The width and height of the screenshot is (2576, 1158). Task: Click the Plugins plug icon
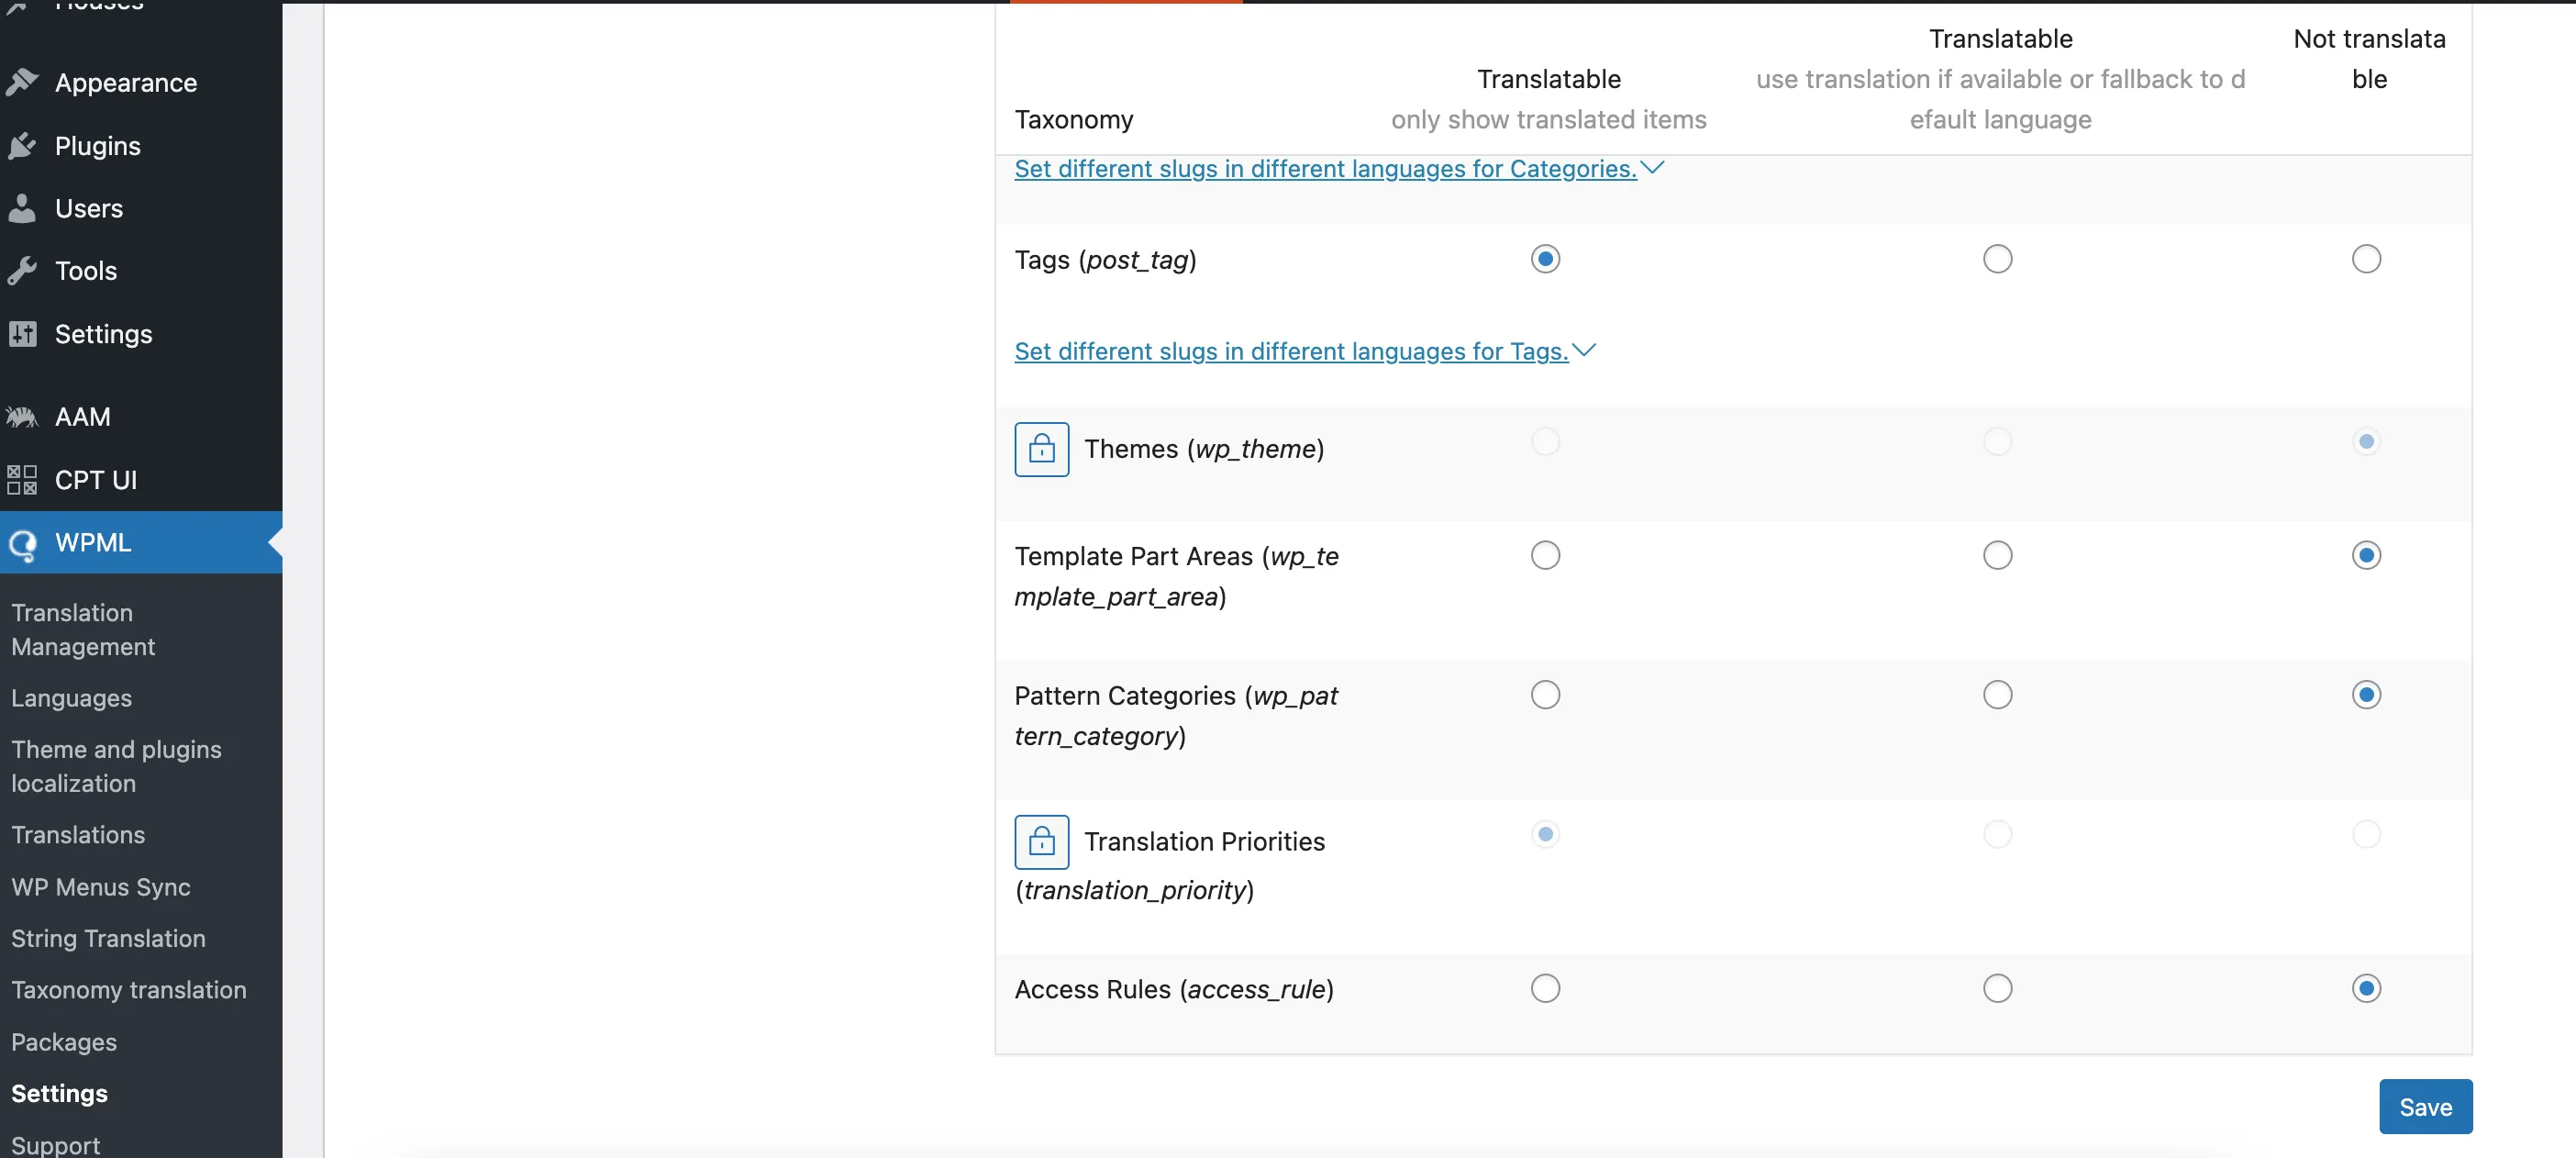pyautogui.click(x=22, y=146)
